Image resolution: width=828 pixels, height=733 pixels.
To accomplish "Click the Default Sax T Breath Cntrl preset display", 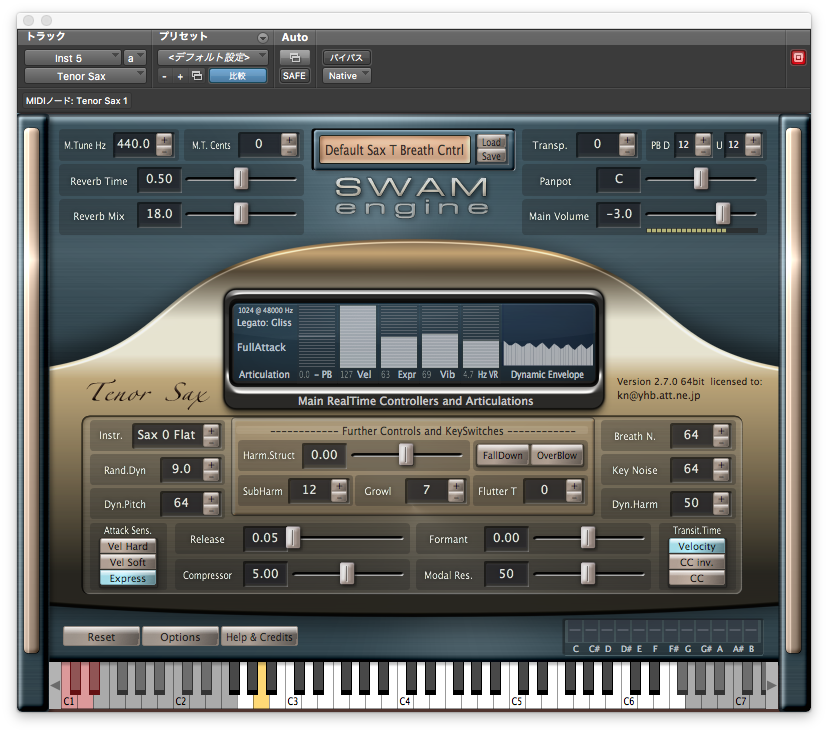I will tap(394, 150).
